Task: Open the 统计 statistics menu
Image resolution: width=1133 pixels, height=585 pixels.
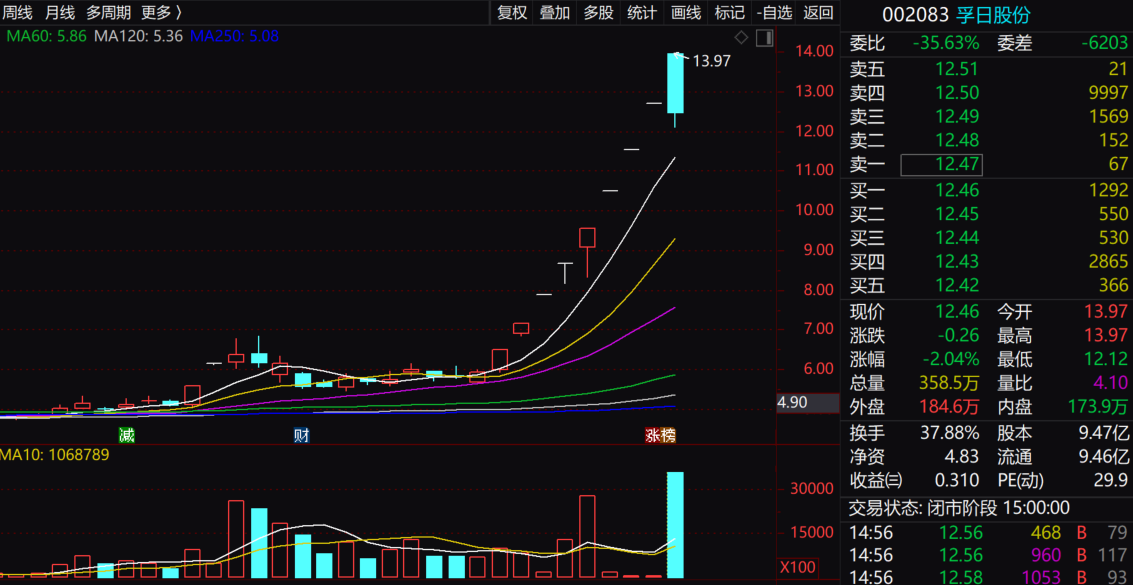Action: (x=642, y=12)
